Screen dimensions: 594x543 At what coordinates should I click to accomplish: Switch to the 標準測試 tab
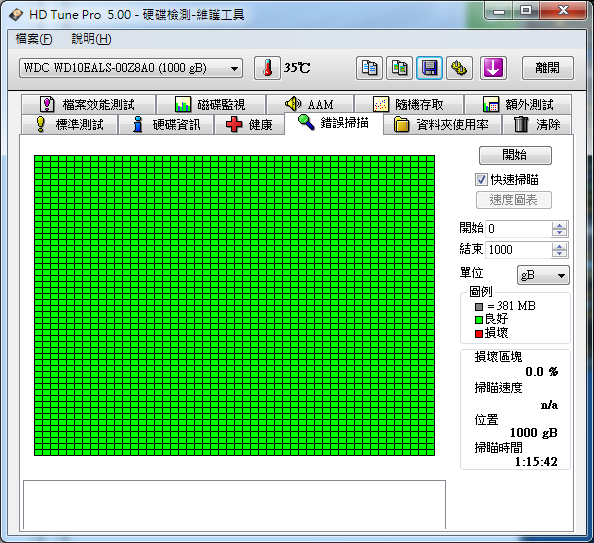(x=69, y=125)
